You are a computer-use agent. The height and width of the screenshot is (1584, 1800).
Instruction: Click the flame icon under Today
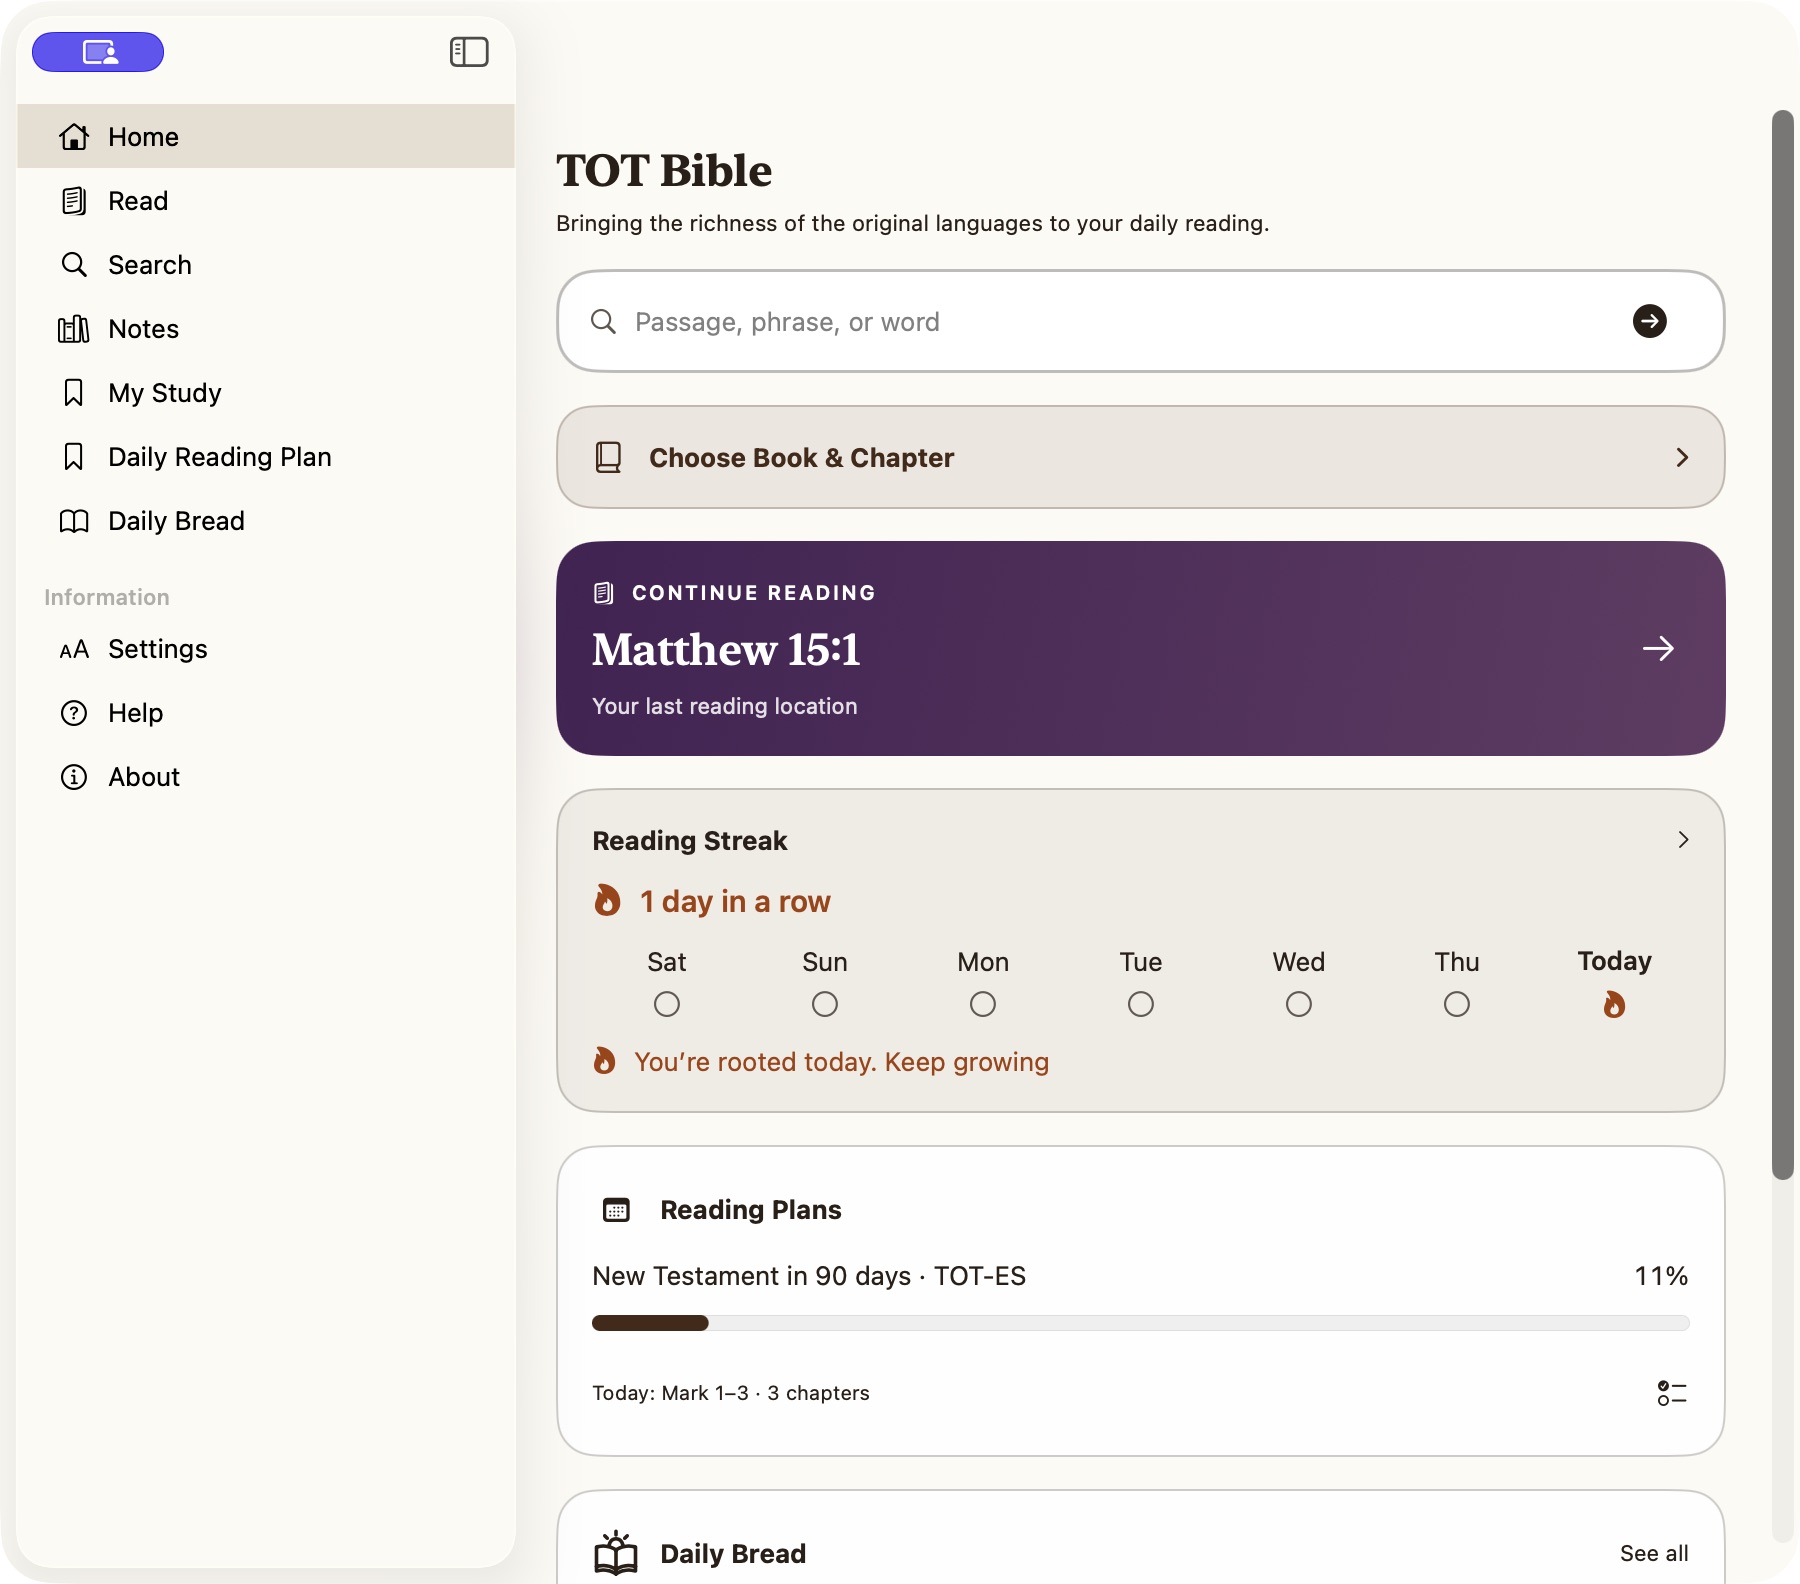[1614, 1004]
